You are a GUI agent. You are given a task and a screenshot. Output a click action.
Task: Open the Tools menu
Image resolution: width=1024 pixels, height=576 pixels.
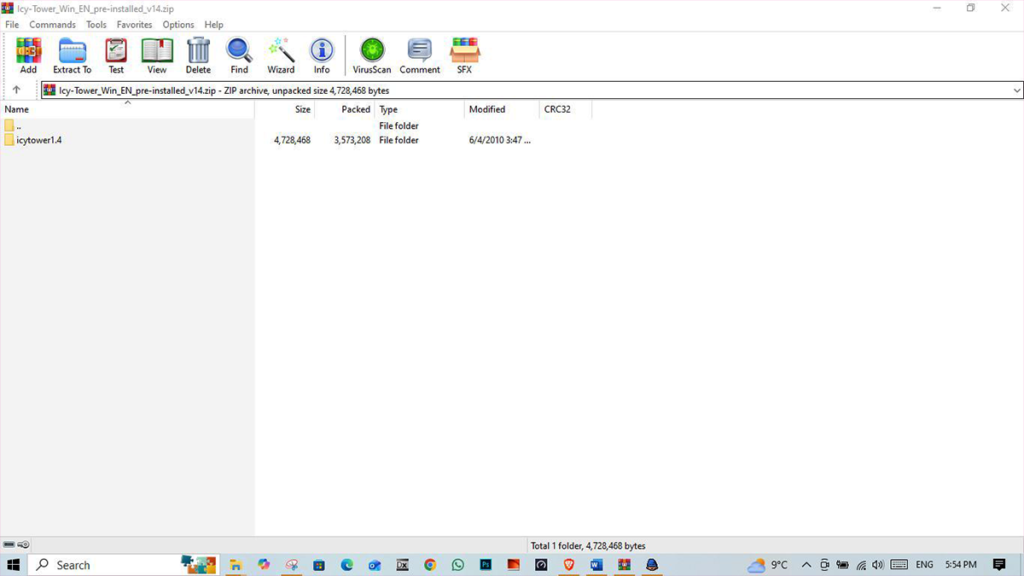96,25
